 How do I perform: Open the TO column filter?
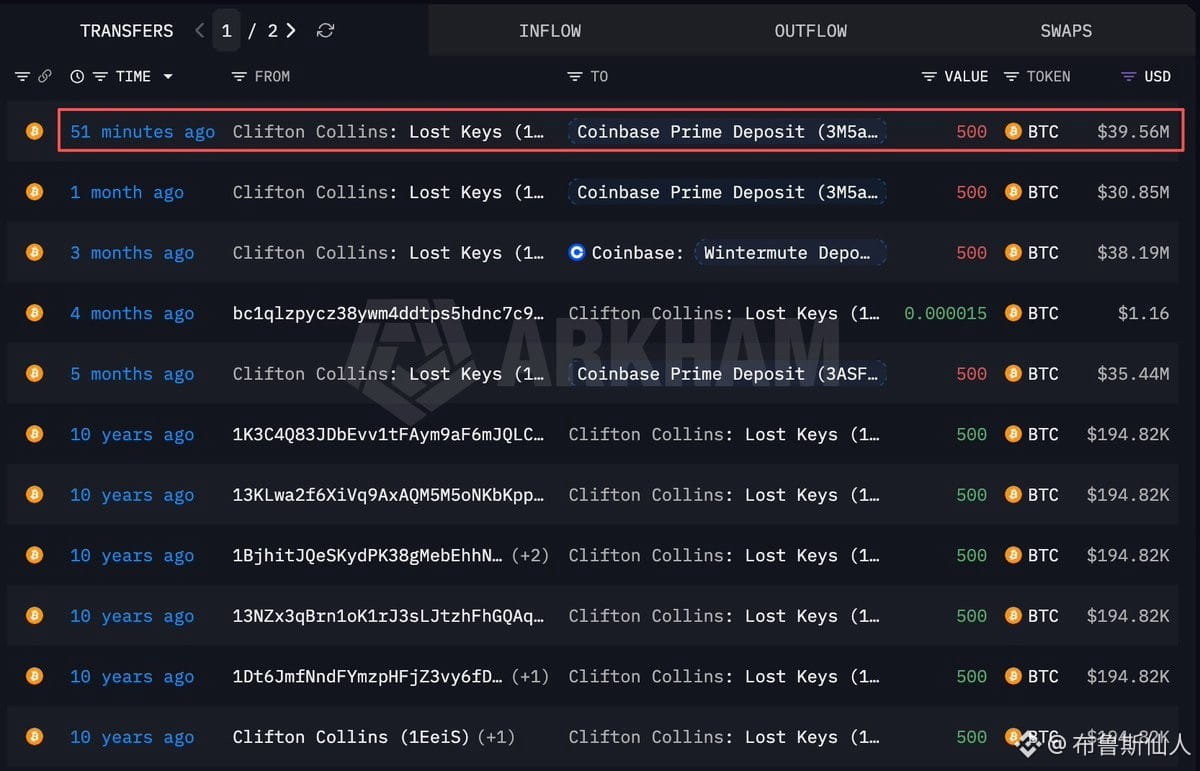(574, 76)
